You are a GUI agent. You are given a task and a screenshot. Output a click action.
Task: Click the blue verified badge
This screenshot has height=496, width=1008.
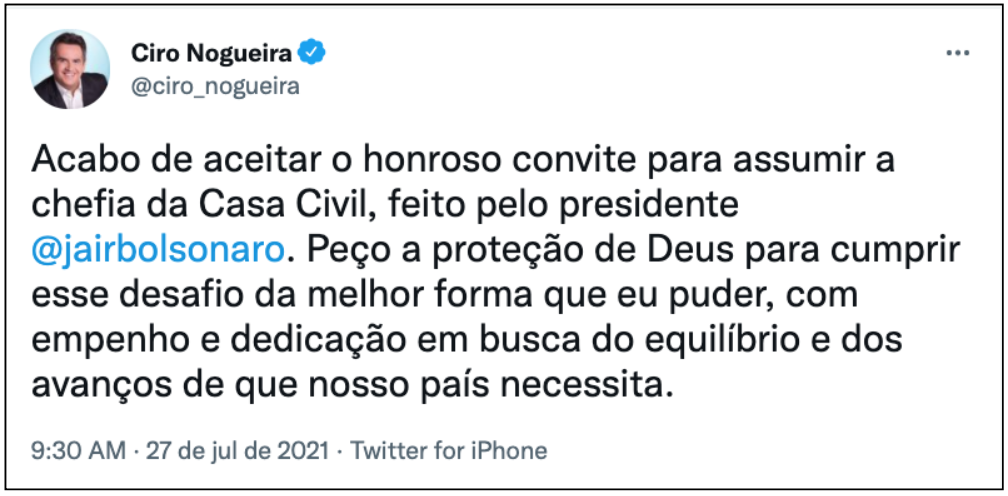(311, 51)
